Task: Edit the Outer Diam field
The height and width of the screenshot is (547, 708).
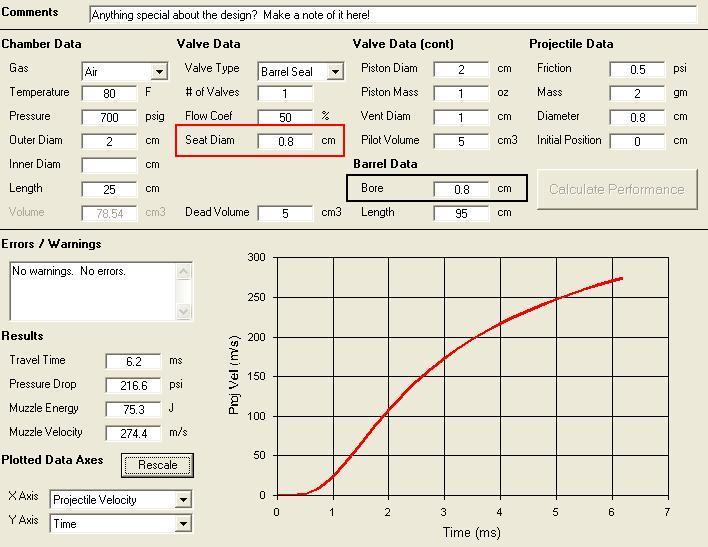Action: pos(109,141)
